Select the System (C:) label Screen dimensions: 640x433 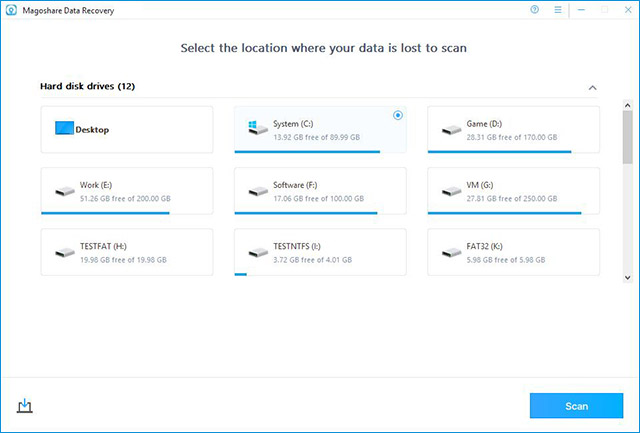pyautogui.click(x=293, y=124)
